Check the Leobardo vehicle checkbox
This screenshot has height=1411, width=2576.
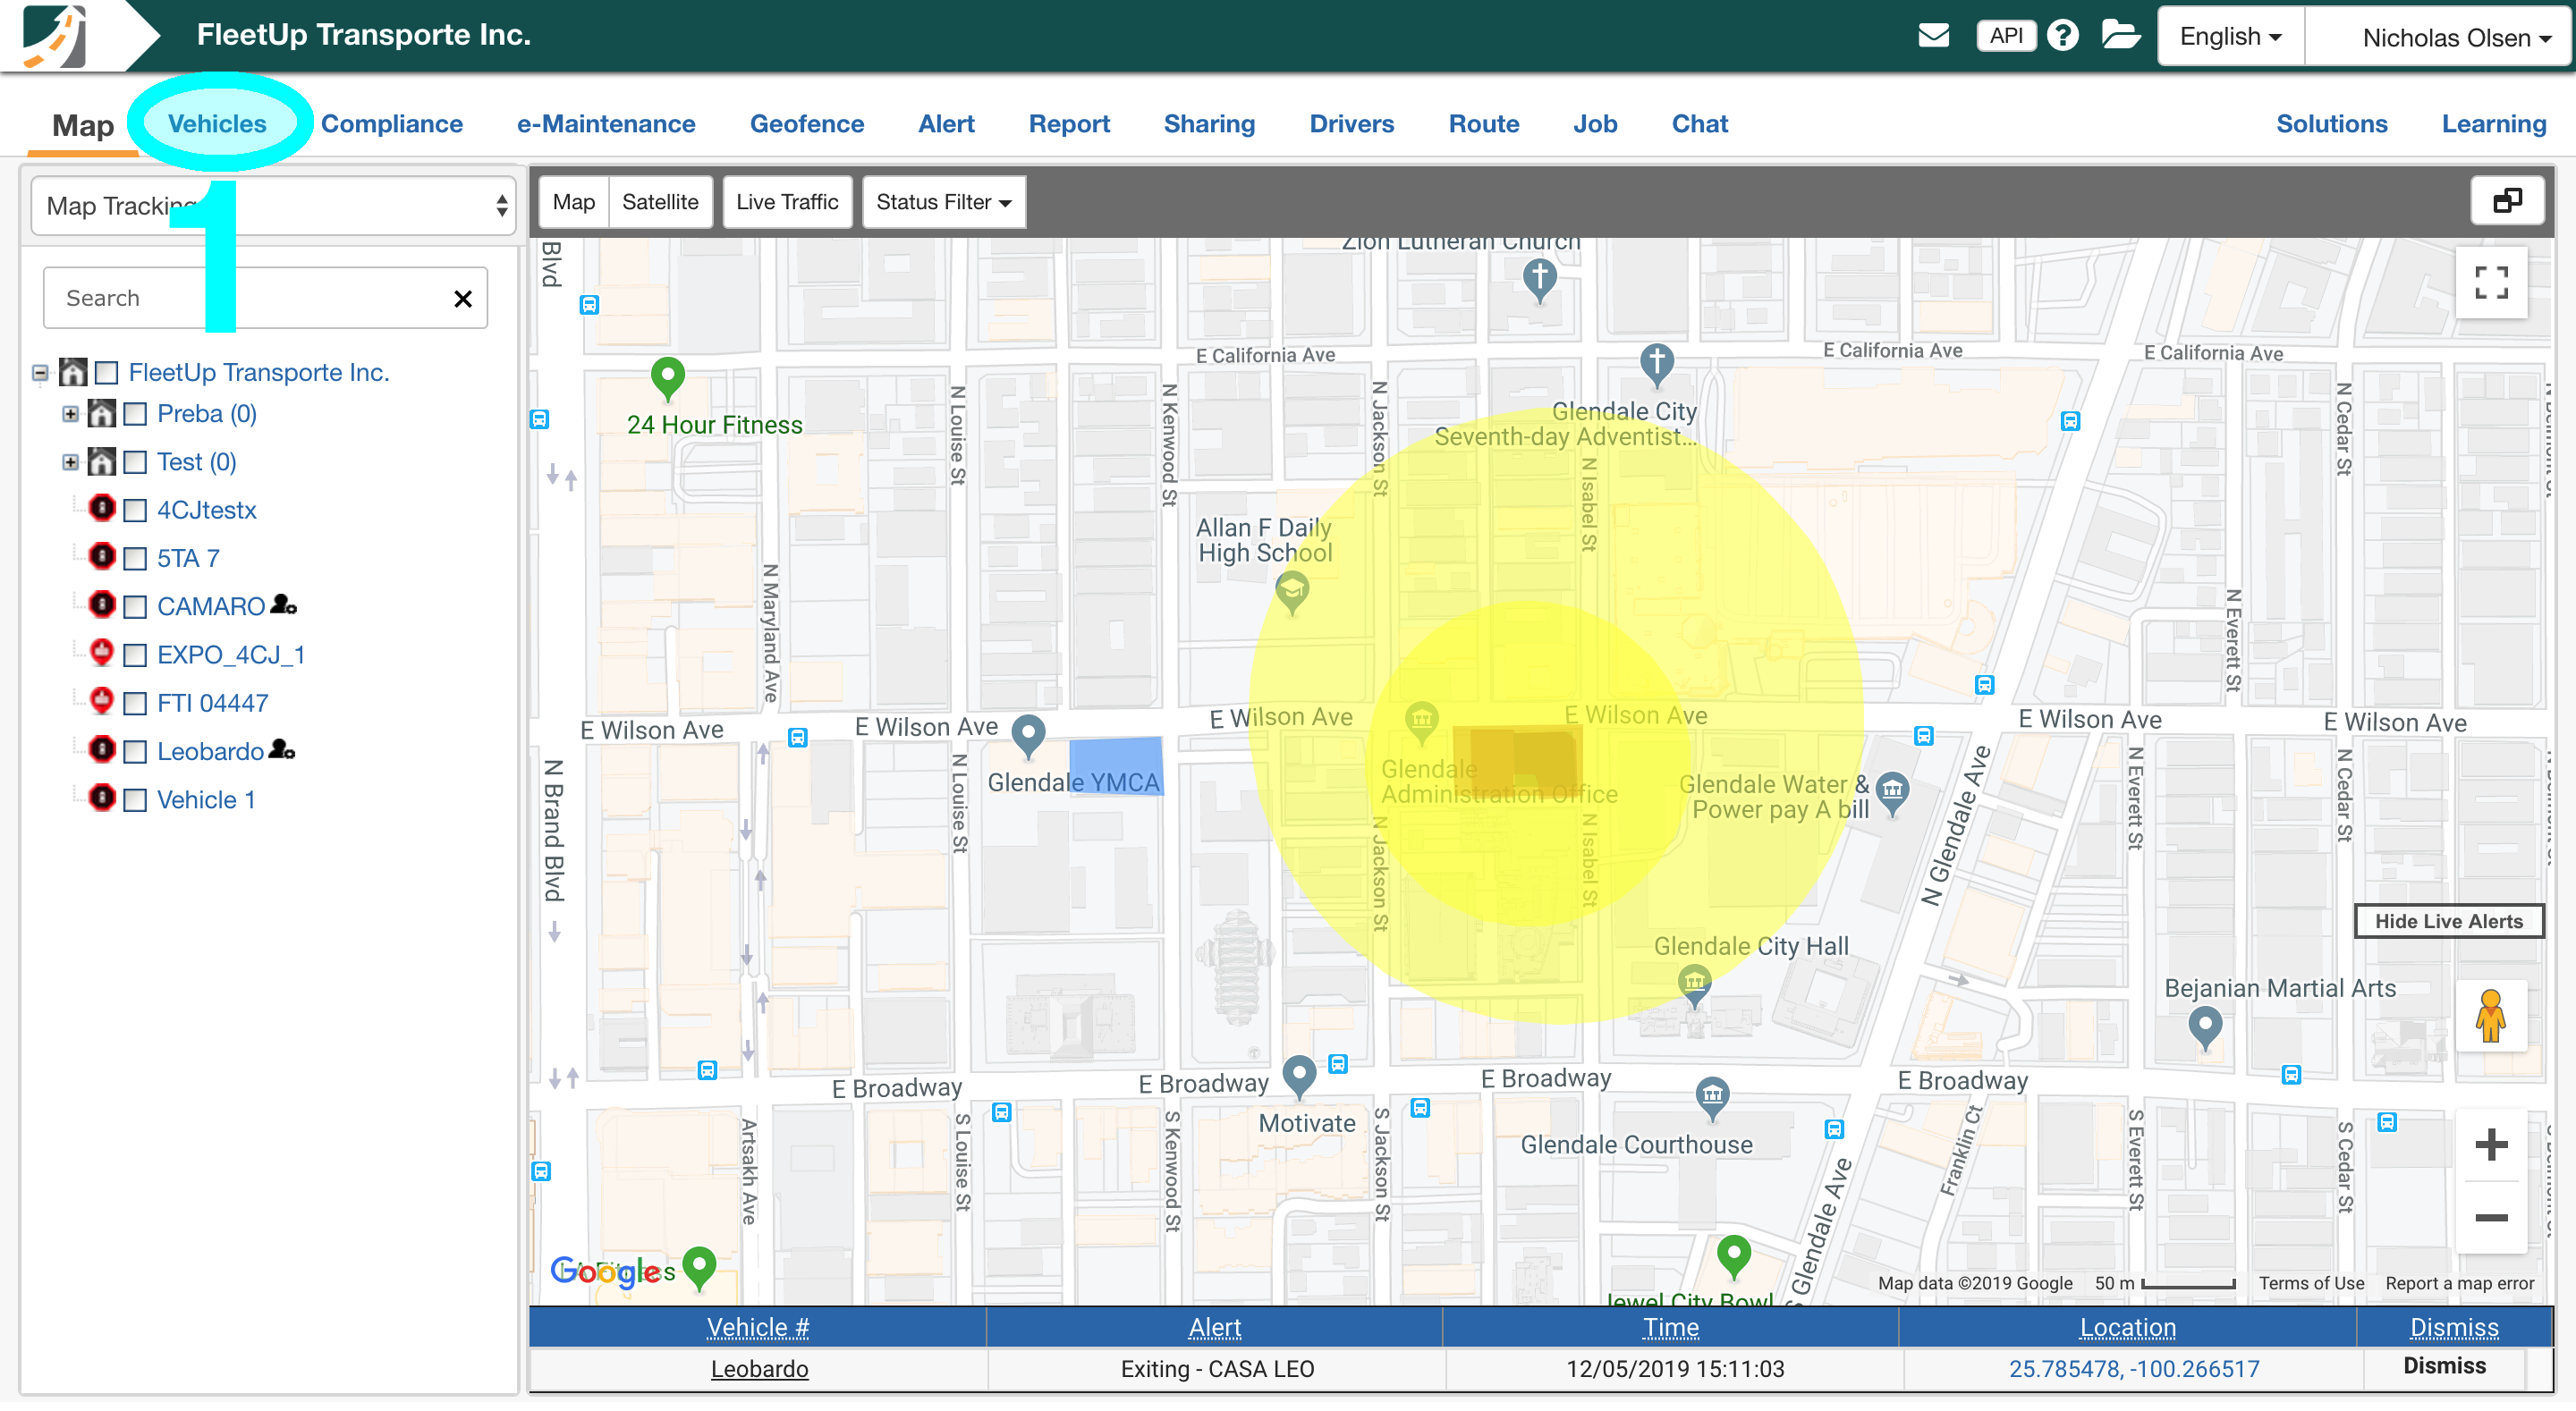pyautogui.click(x=135, y=752)
